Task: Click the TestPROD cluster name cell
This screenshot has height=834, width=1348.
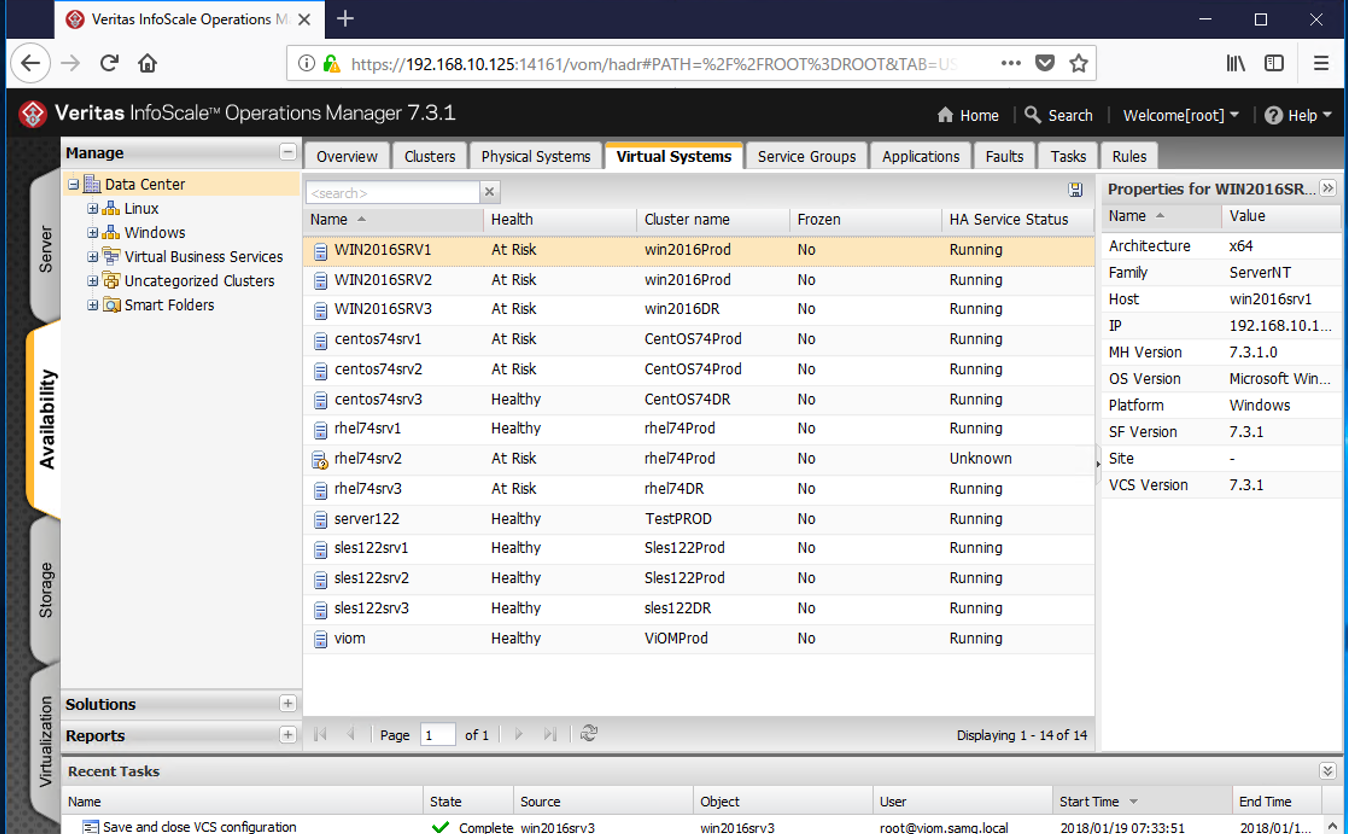Action: (x=676, y=519)
